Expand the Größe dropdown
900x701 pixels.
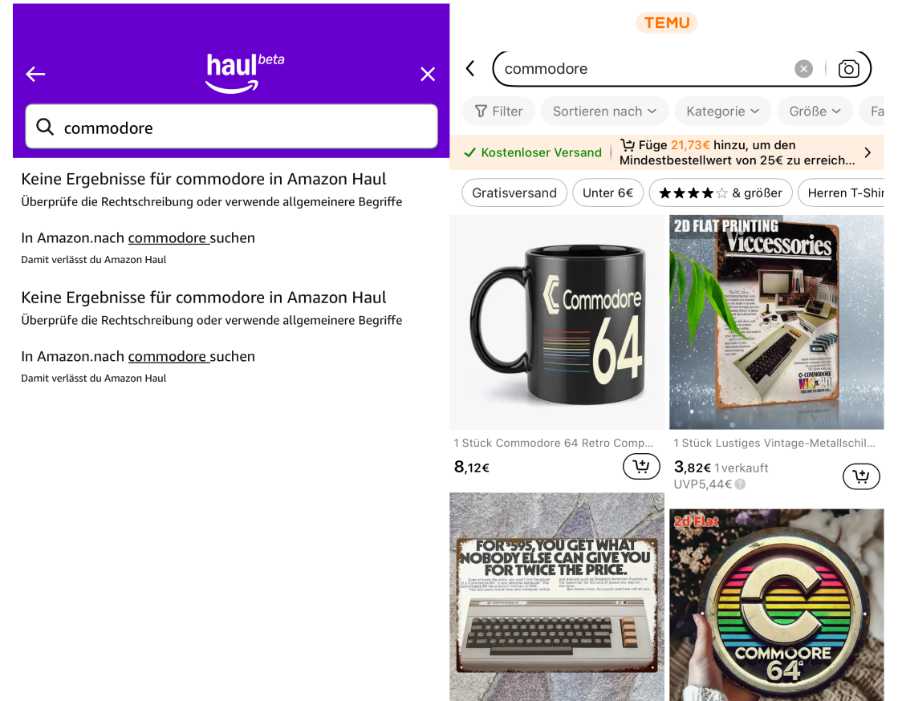tap(814, 111)
